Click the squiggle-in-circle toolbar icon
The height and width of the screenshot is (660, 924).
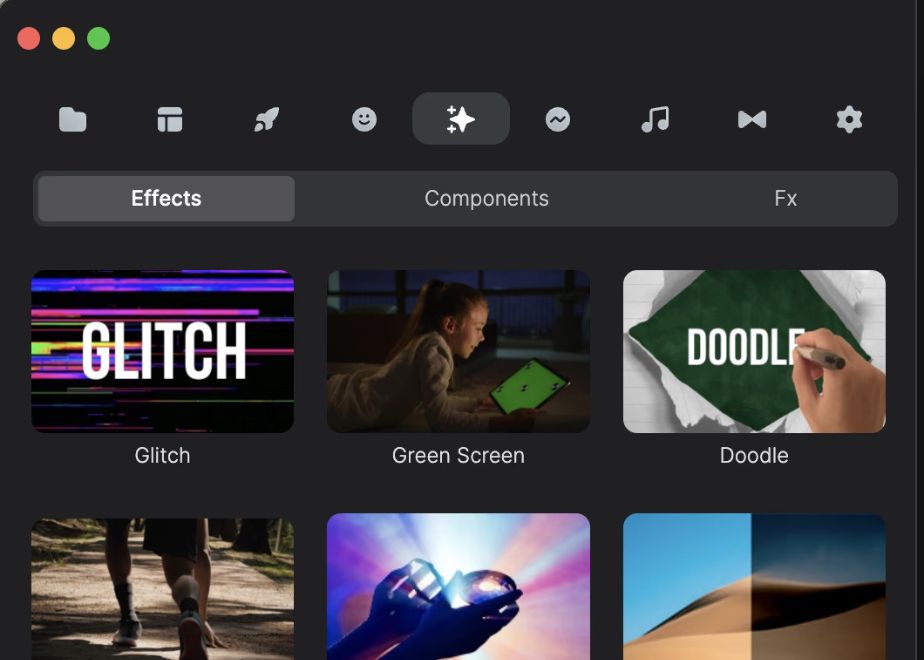point(558,120)
